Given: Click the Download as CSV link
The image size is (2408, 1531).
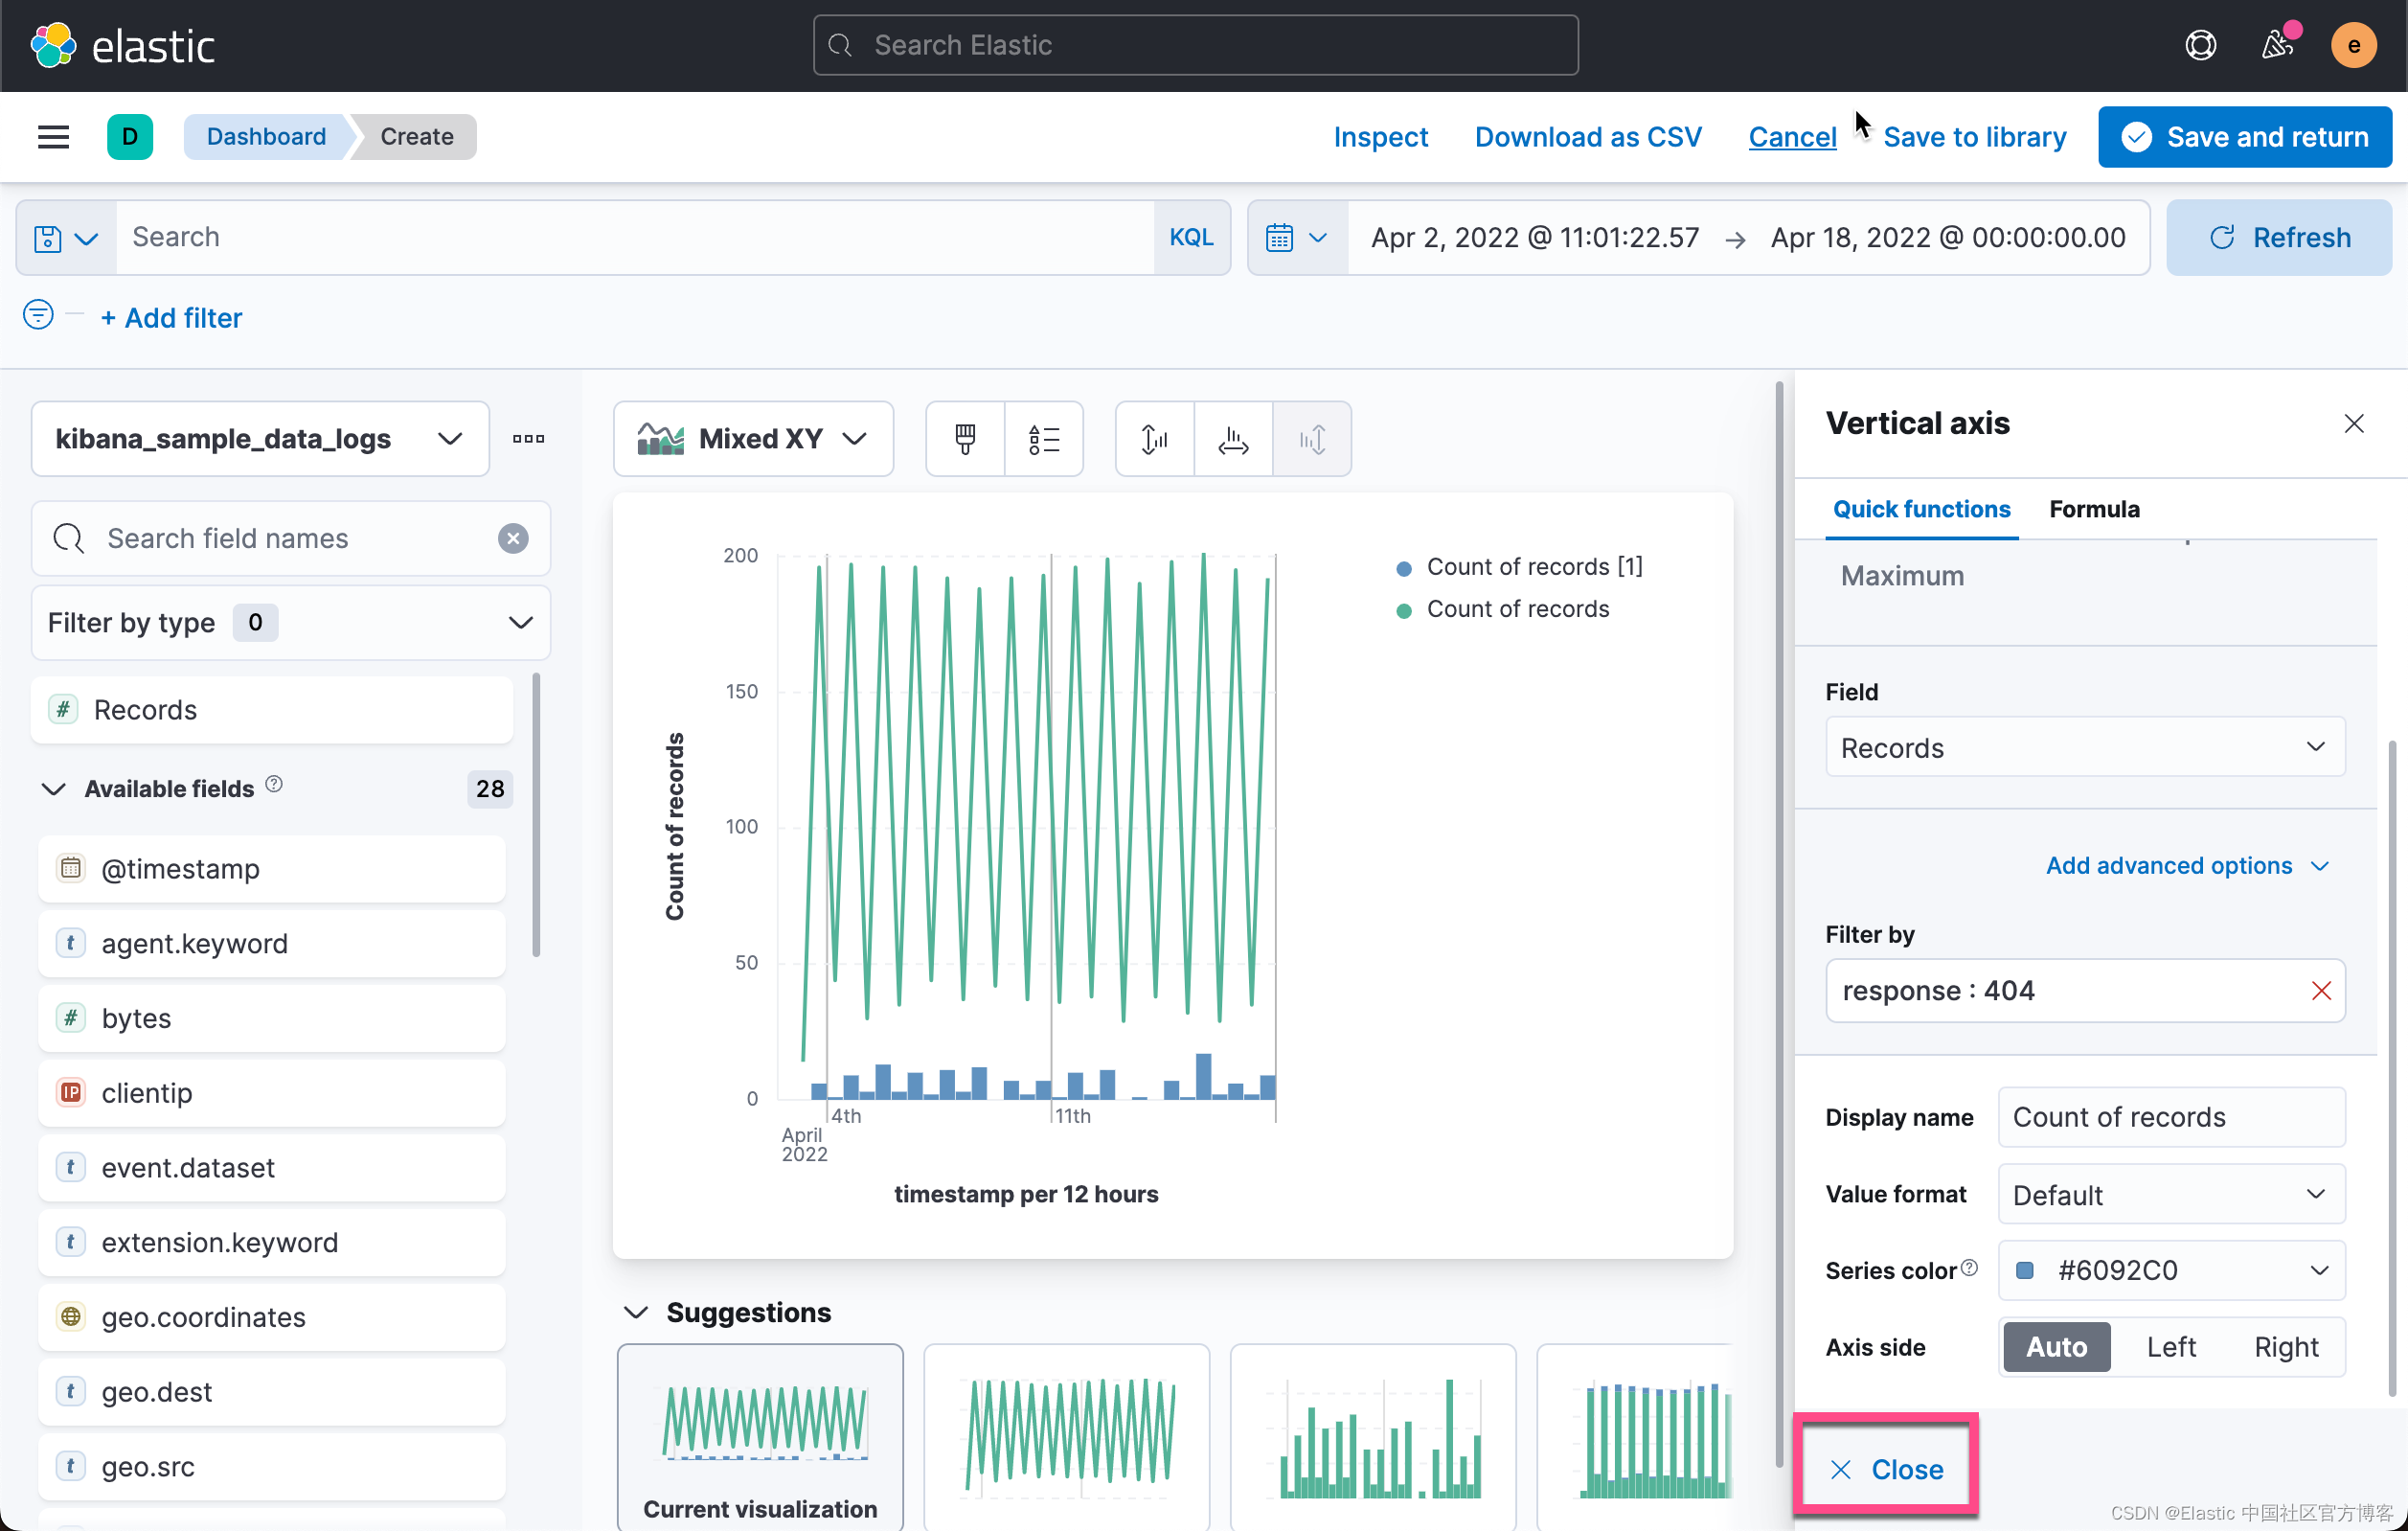Looking at the screenshot, I should (1588, 137).
